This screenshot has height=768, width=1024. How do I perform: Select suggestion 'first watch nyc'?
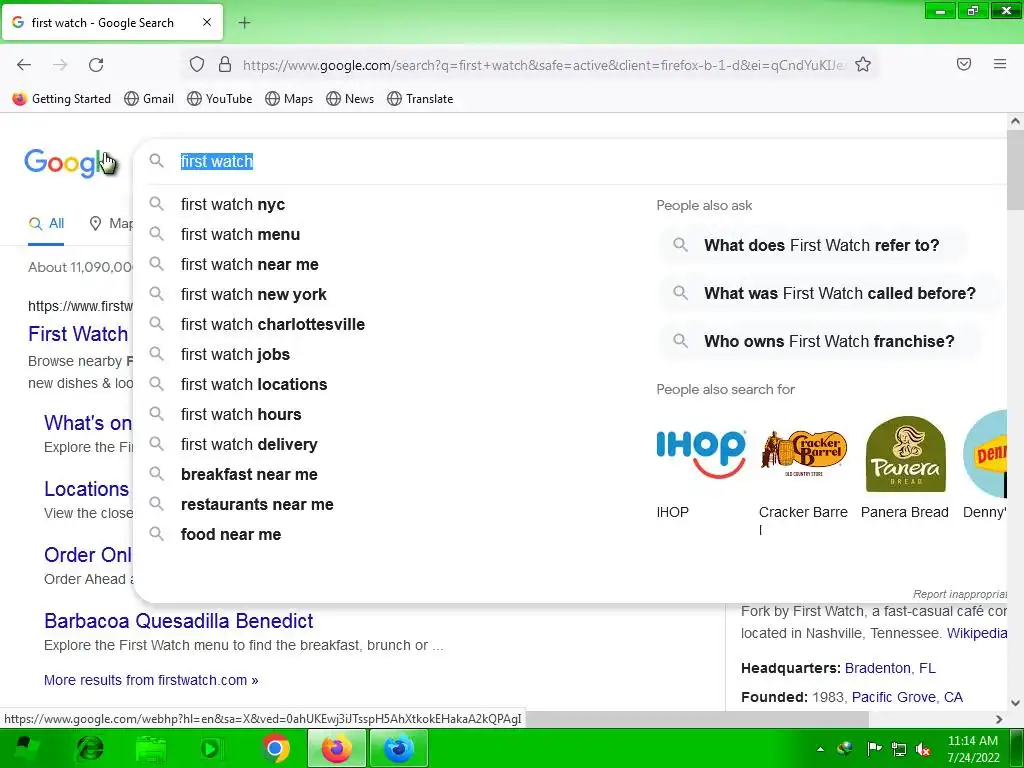pyautogui.click(x=232, y=204)
